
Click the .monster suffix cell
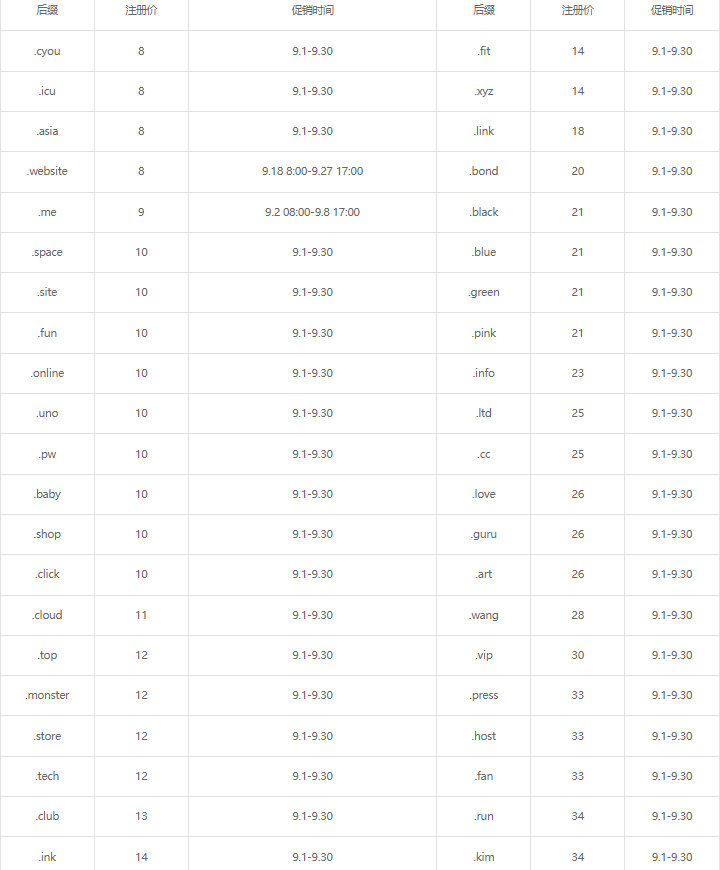click(x=47, y=695)
